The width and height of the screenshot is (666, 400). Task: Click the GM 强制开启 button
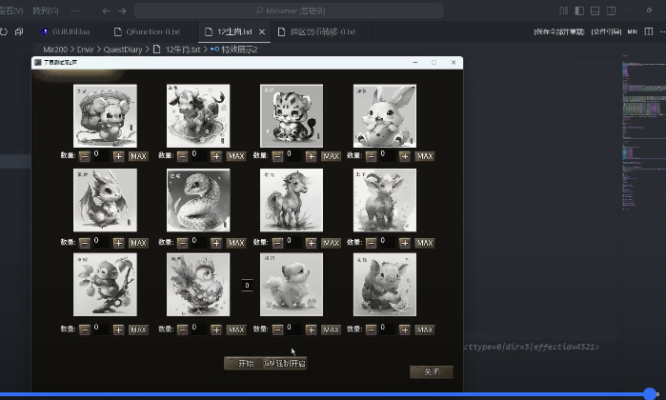(x=284, y=364)
